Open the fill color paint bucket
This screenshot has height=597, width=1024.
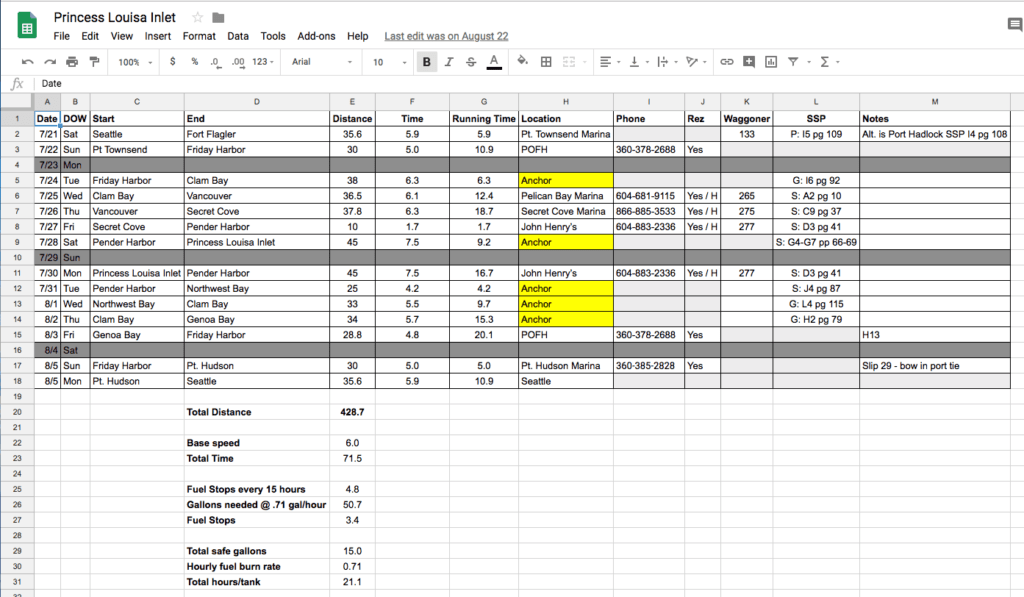click(x=522, y=61)
